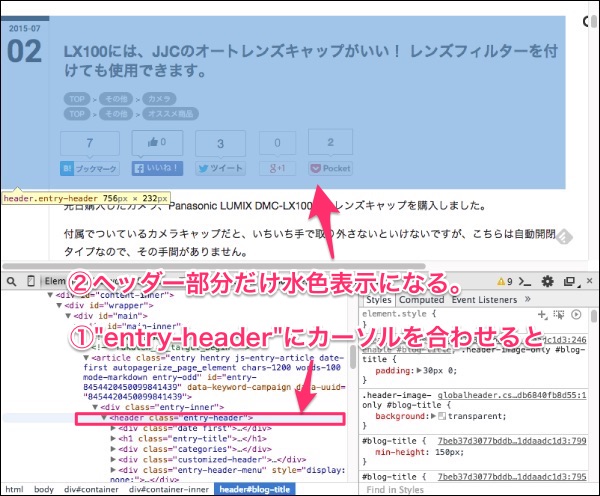This screenshot has height=496, width=600.
Task: Expand the div class="customized-header" node
Action: pyautogui.click(x=113, y=459)
